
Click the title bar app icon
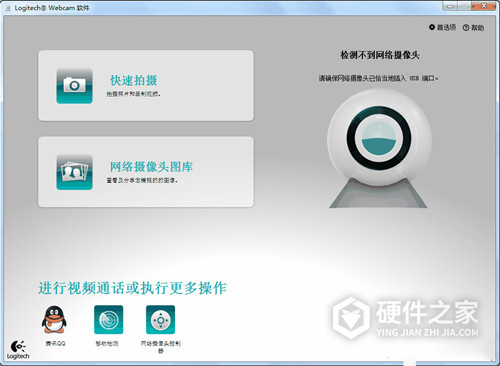click(x=8, y=8)
